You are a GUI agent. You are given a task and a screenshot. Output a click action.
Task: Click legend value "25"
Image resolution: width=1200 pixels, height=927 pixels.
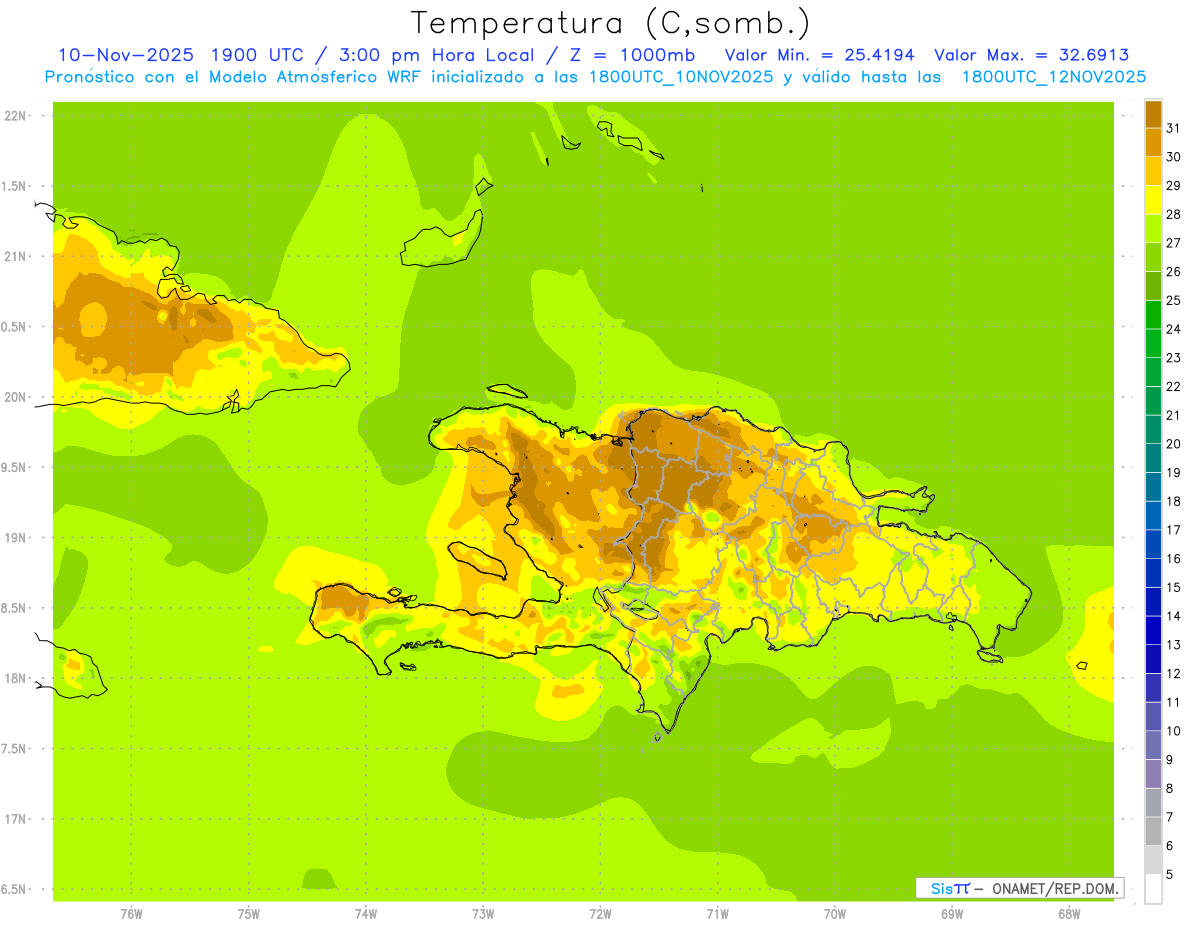pos(1174,300)
